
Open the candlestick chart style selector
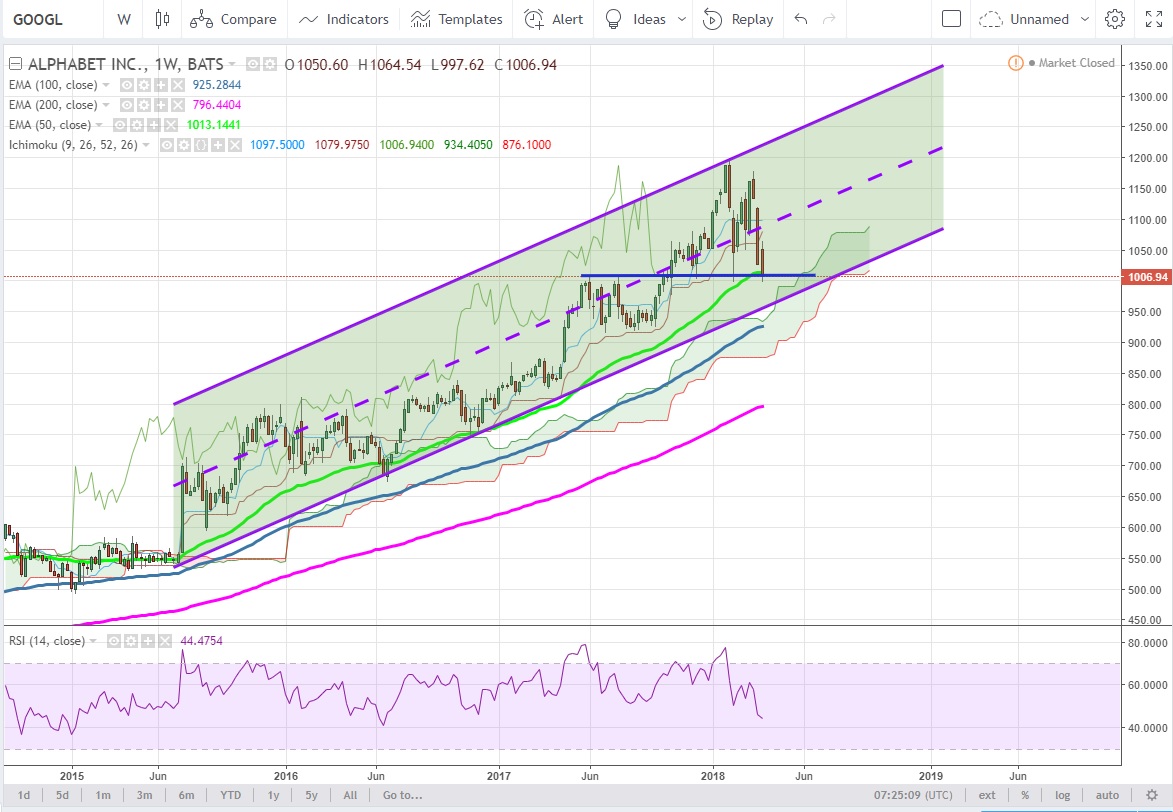coord(163,19)
